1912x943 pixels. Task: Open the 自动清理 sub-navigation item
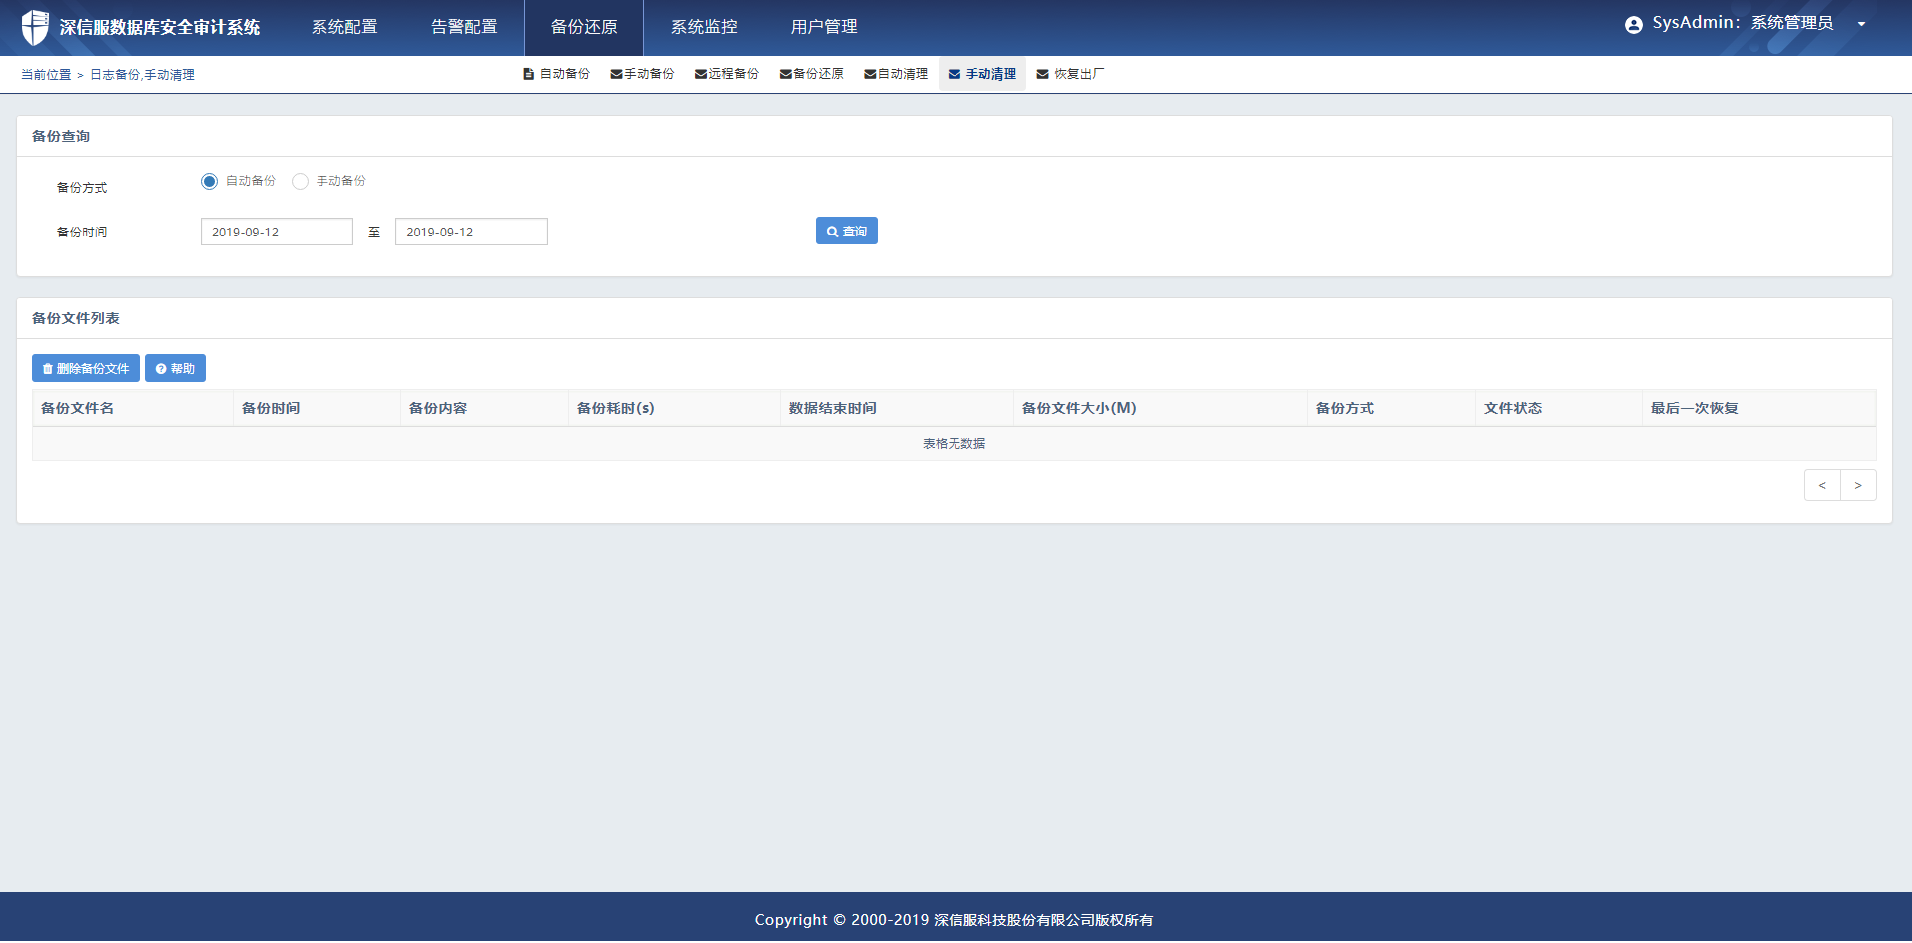[x=896, y=74]
